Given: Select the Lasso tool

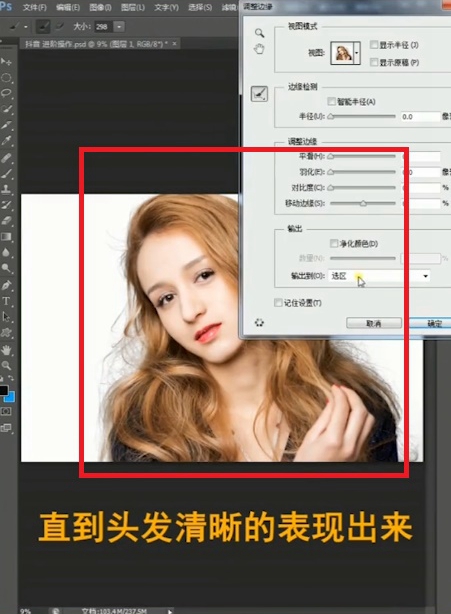Looking at the screenshot, I should click(6, 93).
